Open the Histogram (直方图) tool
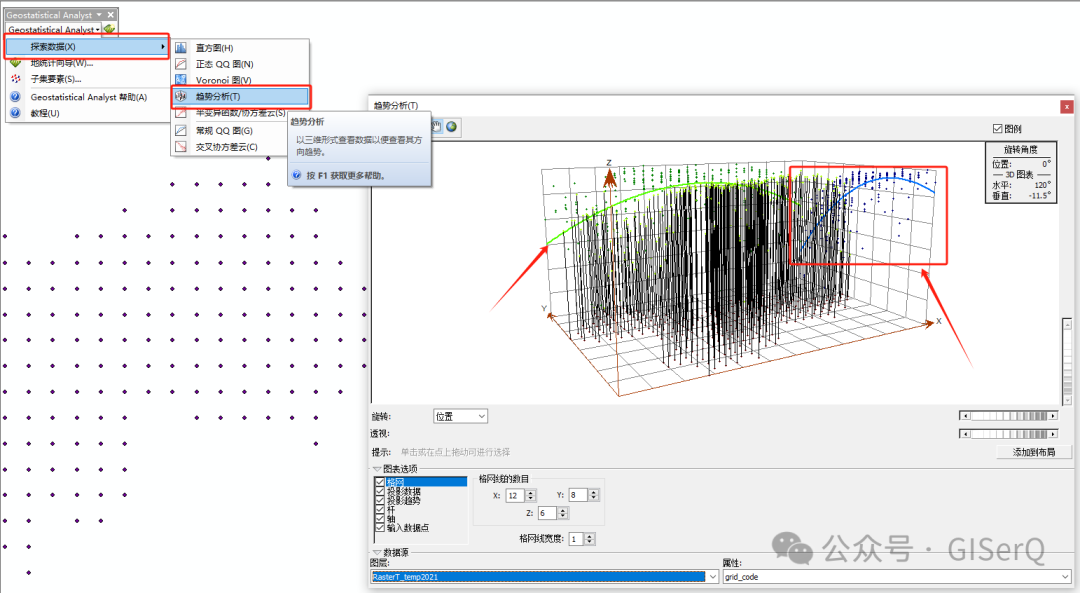 pos(214,48)
